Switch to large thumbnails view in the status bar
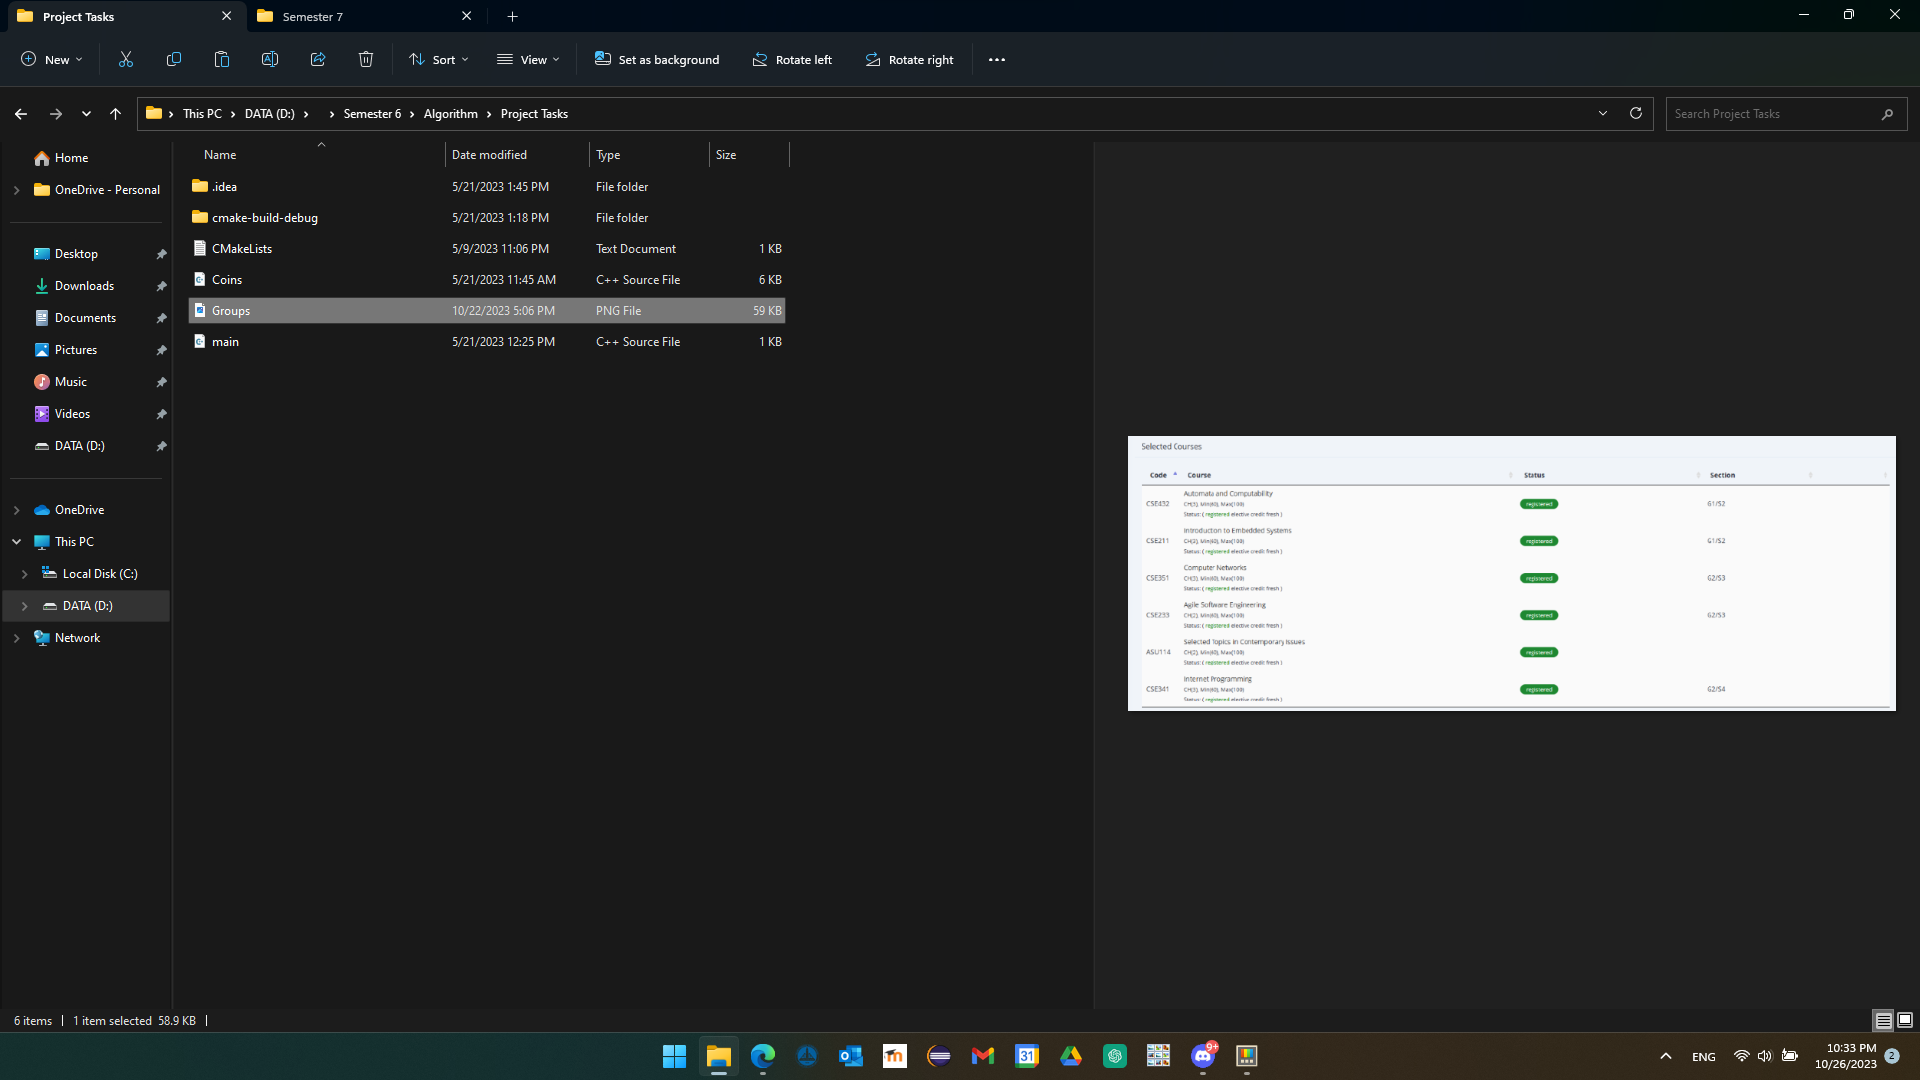 click(1905, 1020)
